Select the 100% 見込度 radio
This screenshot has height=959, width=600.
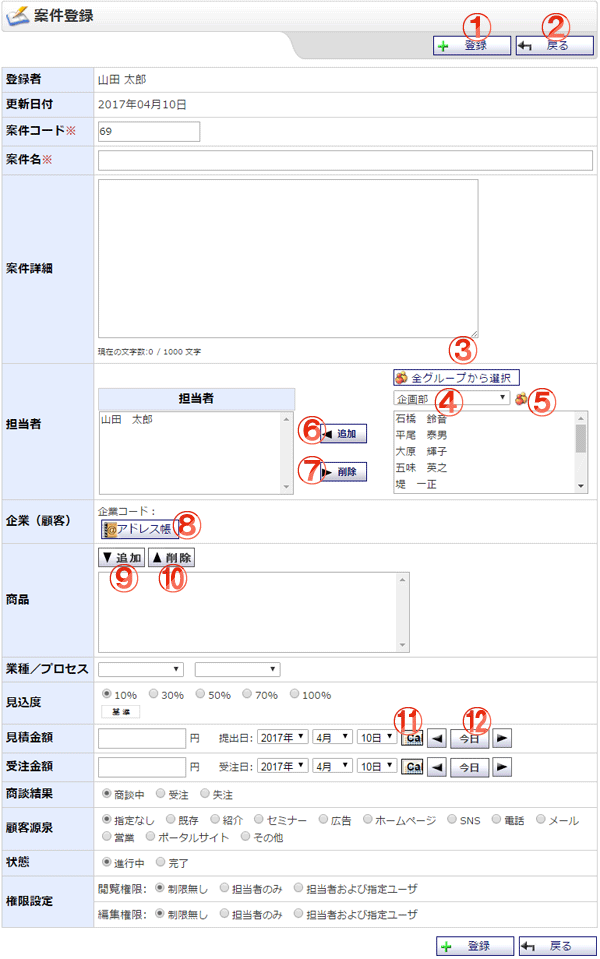(x=295, y=694)
